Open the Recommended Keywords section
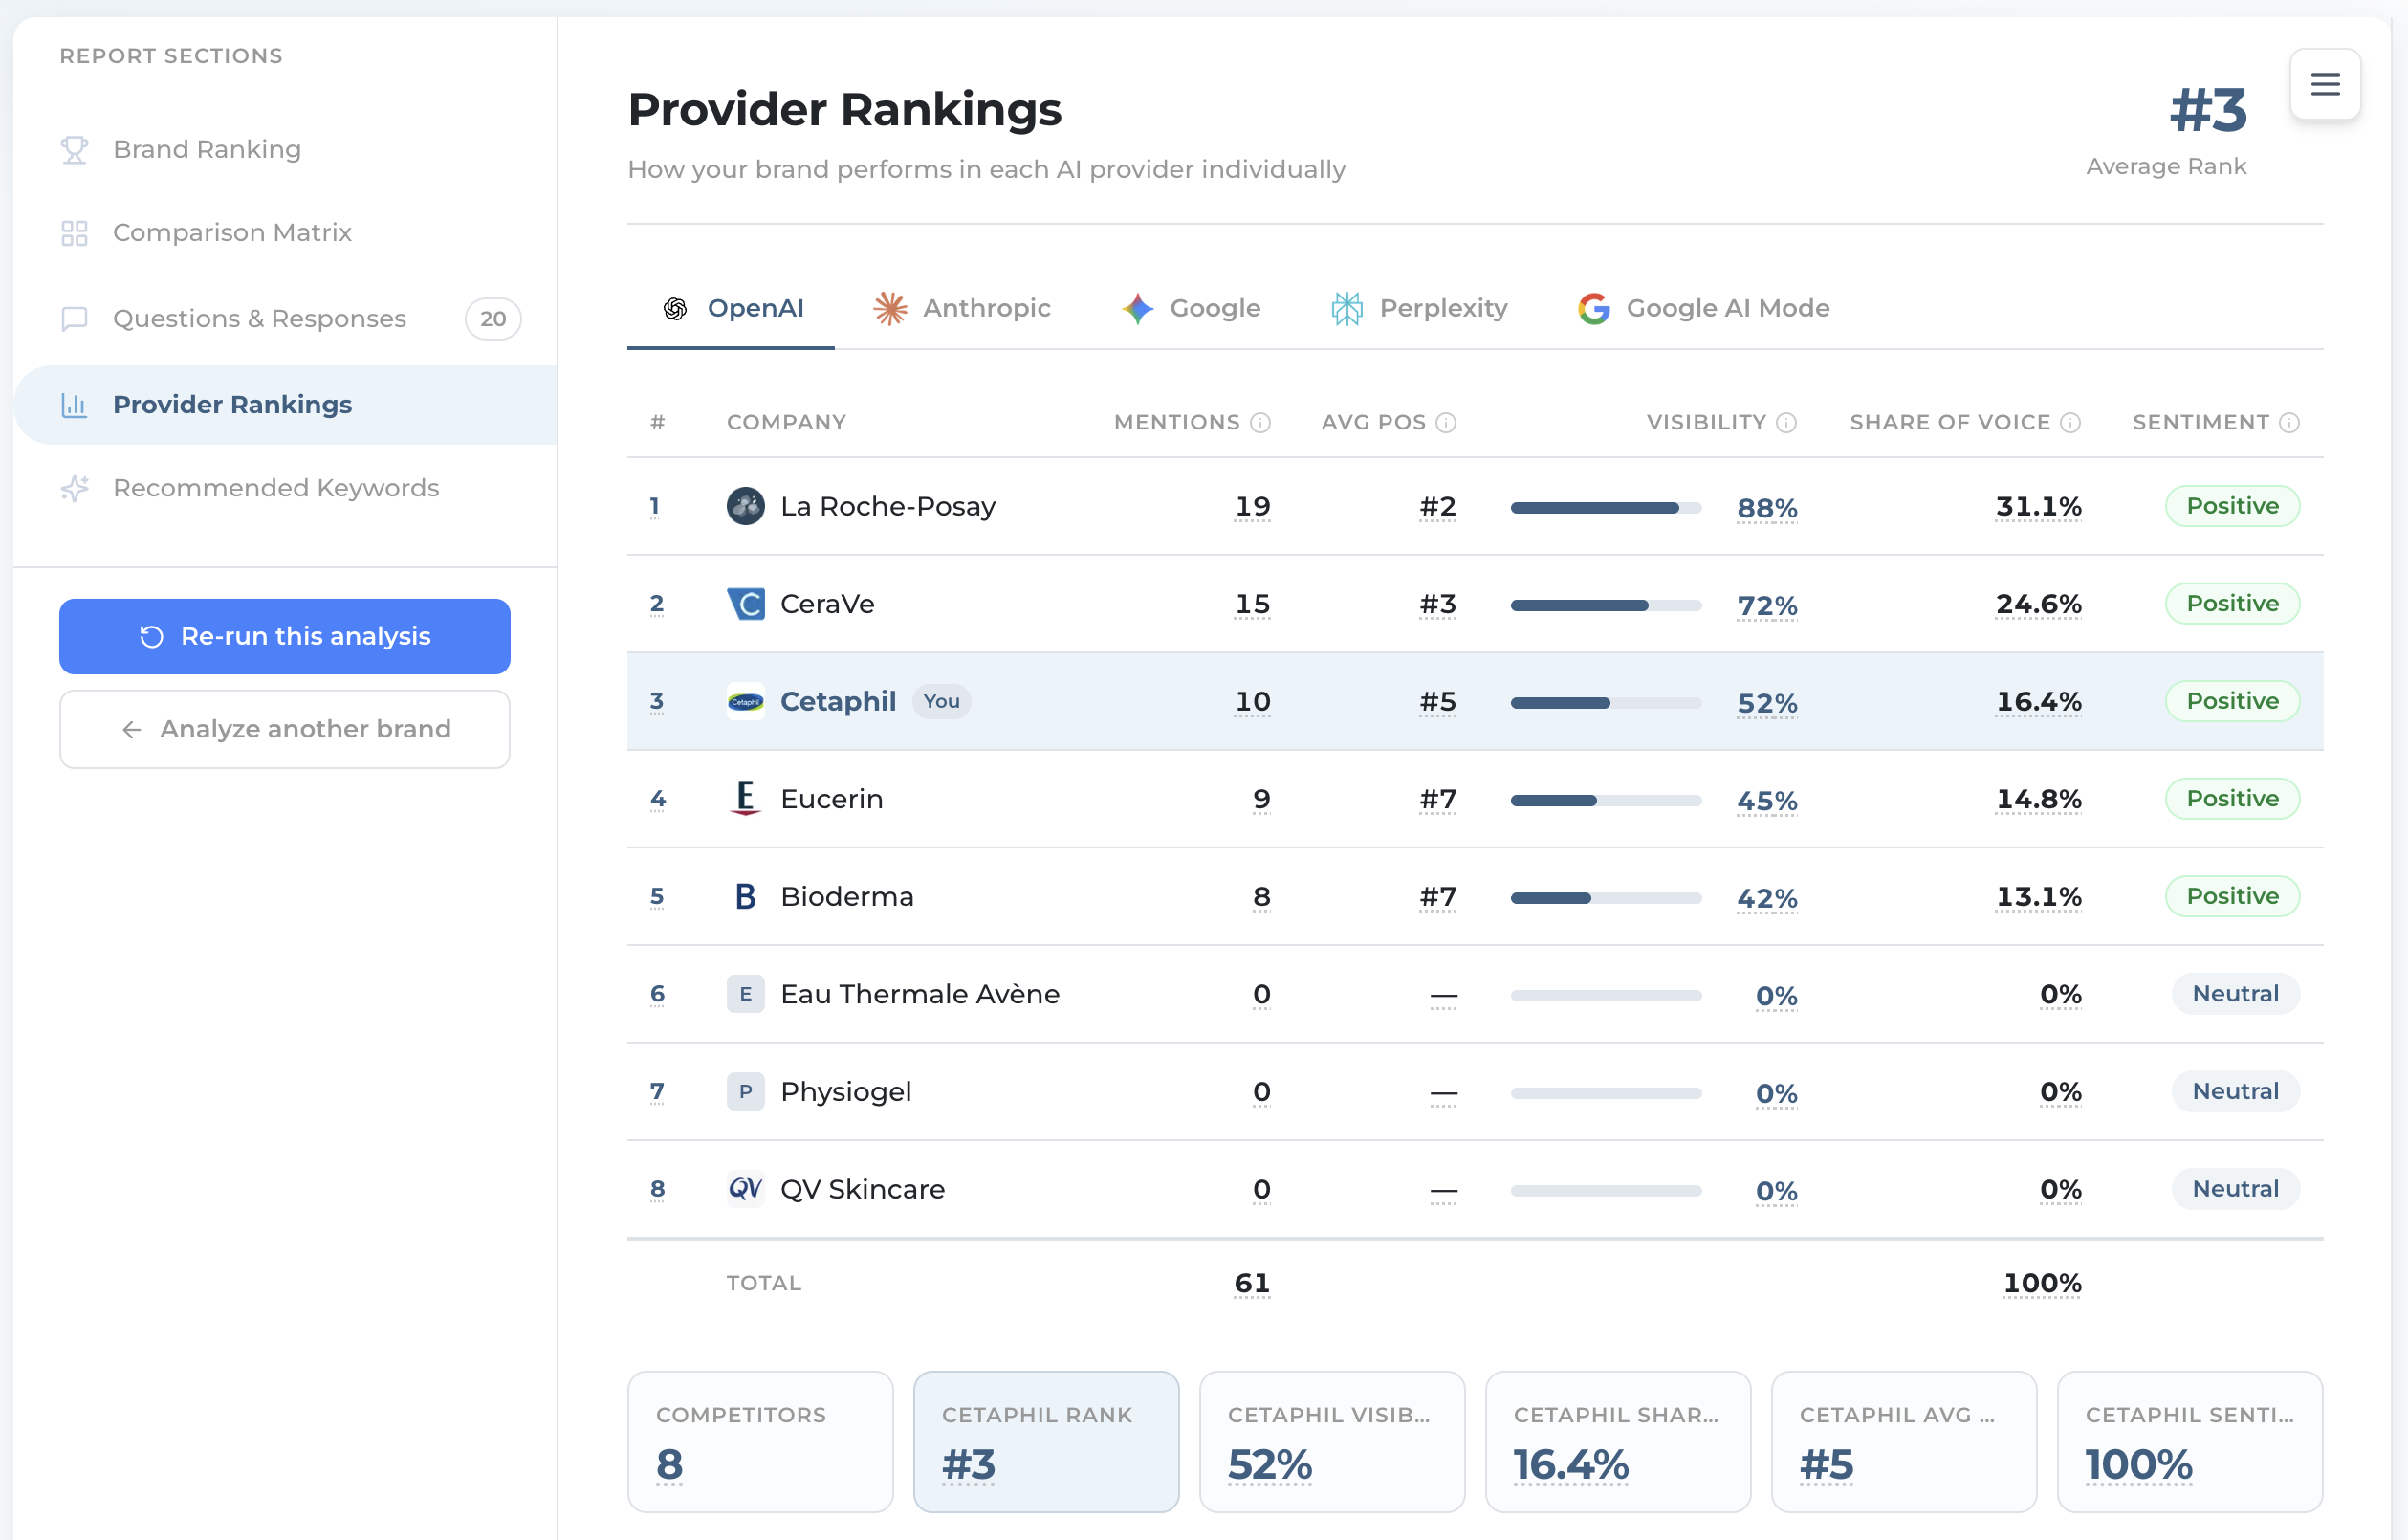The width and height of the screenshot is (2408, 1540). (285, 488)
